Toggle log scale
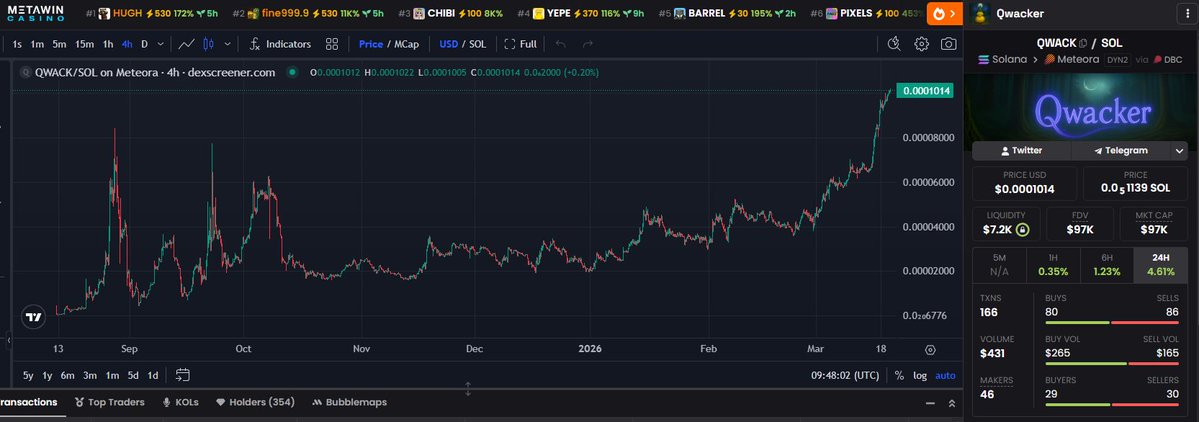Screen dimensions: 1199x422 click(920, 375)
